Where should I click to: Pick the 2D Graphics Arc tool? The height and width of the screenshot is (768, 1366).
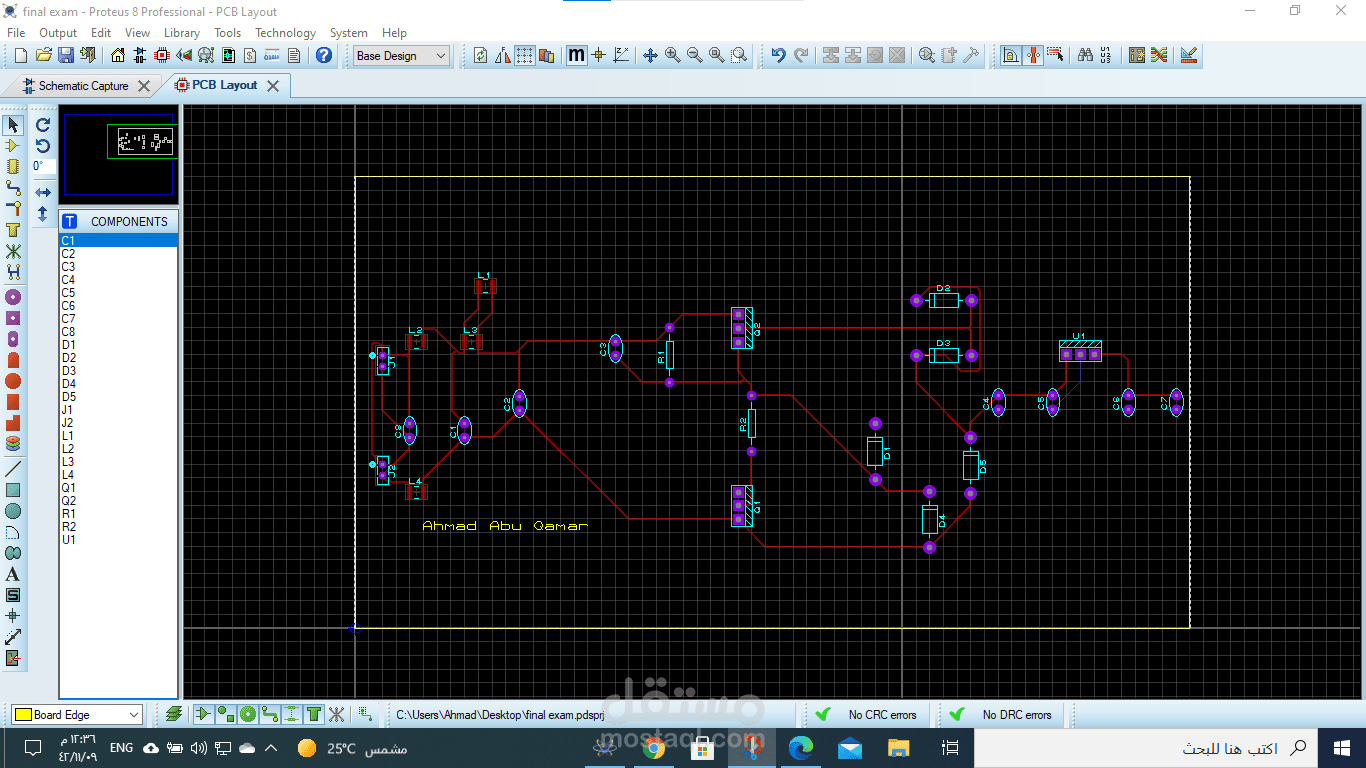13,532
